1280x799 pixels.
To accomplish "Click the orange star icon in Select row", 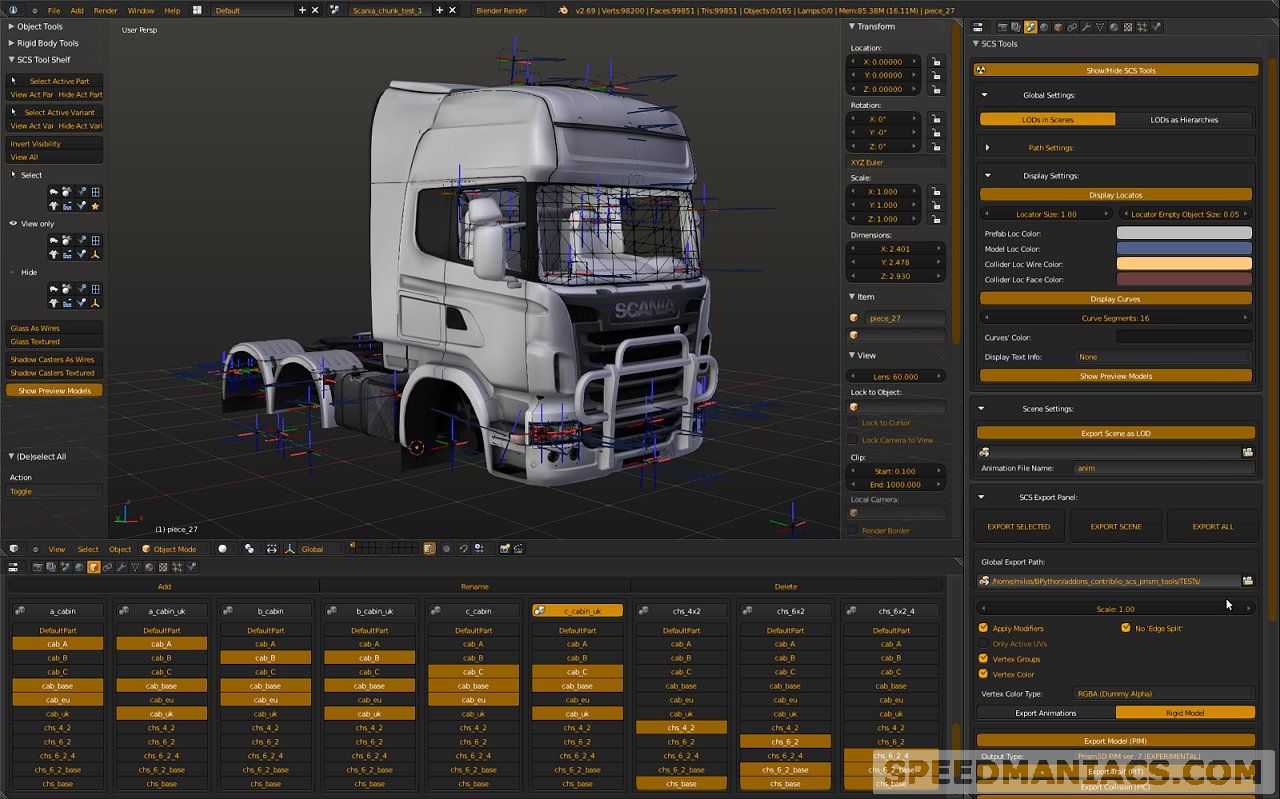I will pos(96,206).
